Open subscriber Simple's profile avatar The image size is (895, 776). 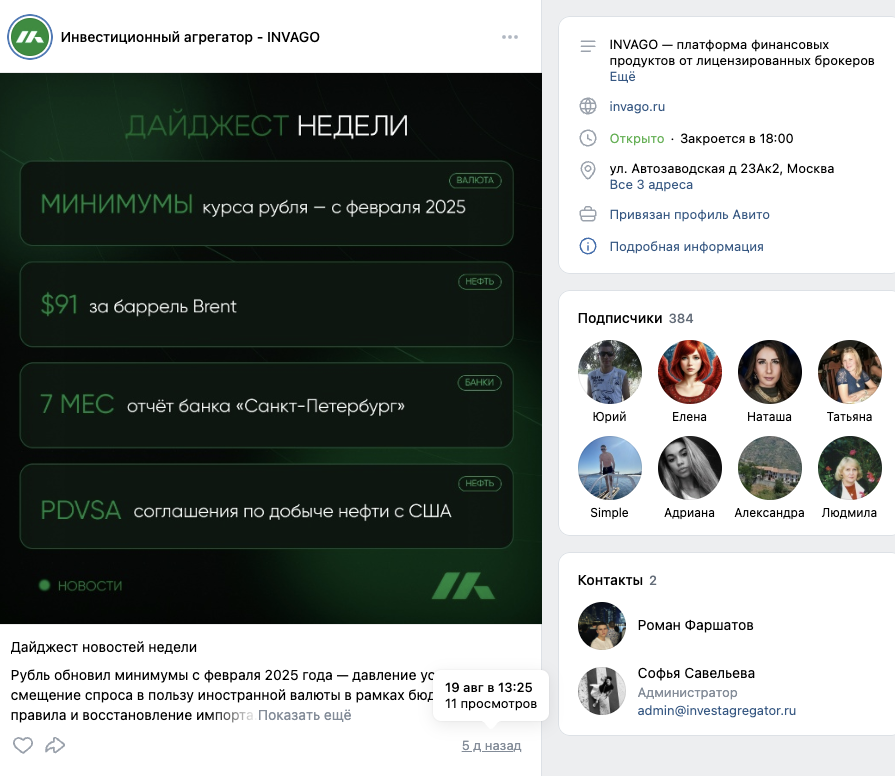pyautogui.click(x=610, y=468)
